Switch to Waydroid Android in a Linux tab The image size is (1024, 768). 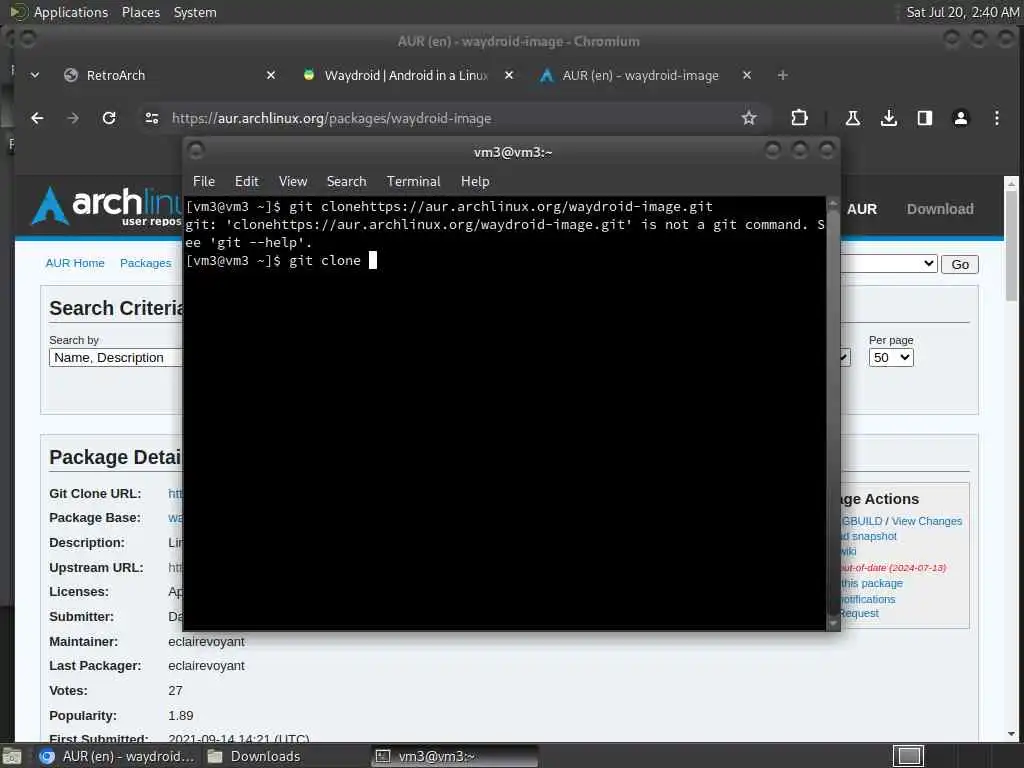(x=406, y=75)
